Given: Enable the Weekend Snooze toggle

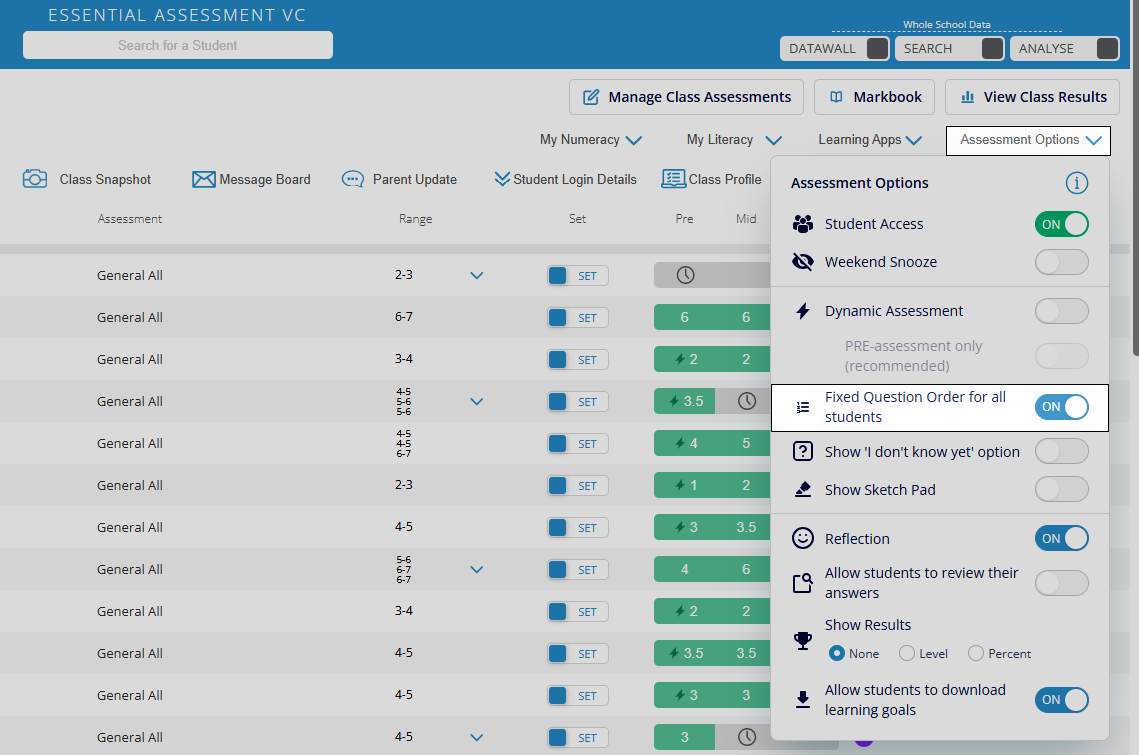Looking at the screenshot, I should 1061,262.
